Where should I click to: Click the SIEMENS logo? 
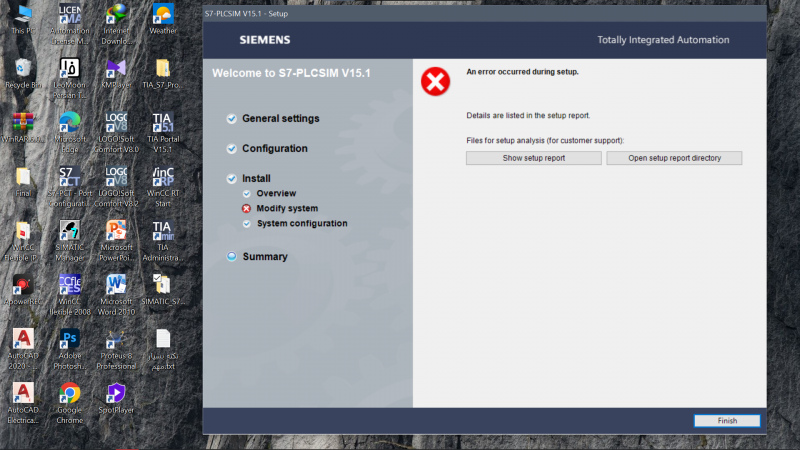point(265,40)
